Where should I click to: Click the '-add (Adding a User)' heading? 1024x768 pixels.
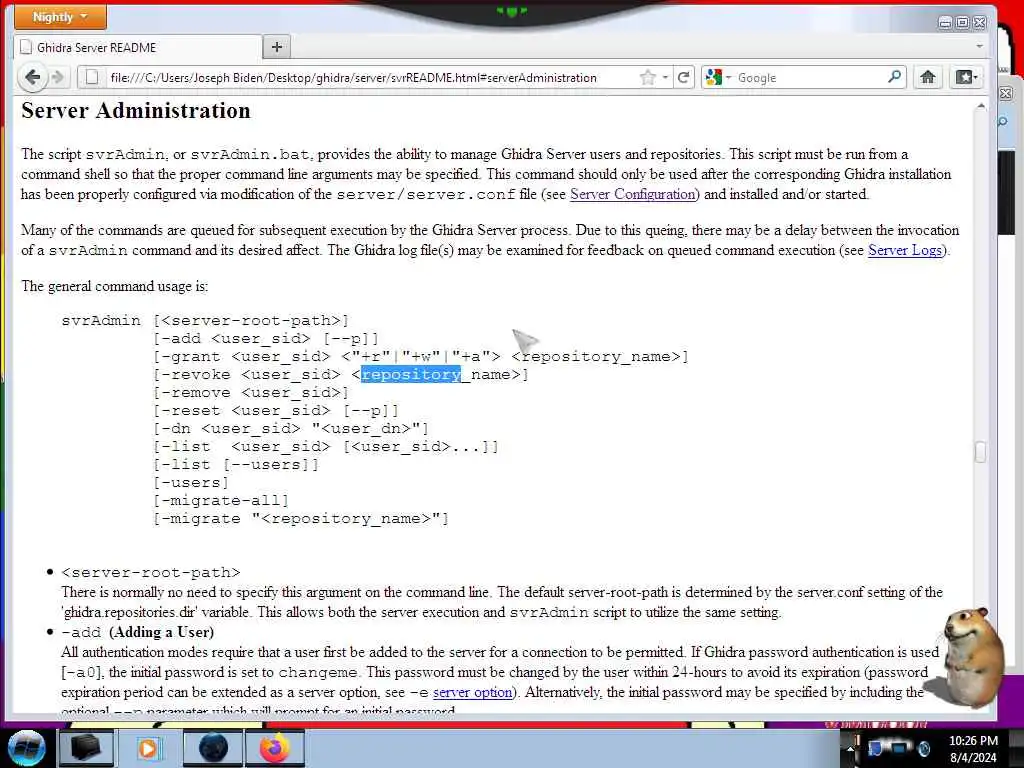[x=138, y=632]
